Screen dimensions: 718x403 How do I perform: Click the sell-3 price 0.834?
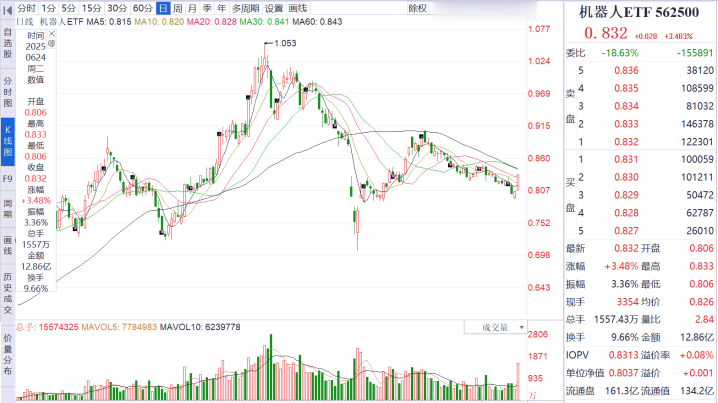(626, 106)
